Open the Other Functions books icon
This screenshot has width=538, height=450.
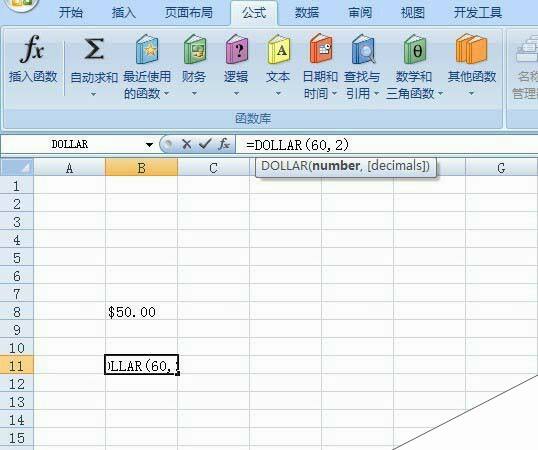[x=471, y=49]
